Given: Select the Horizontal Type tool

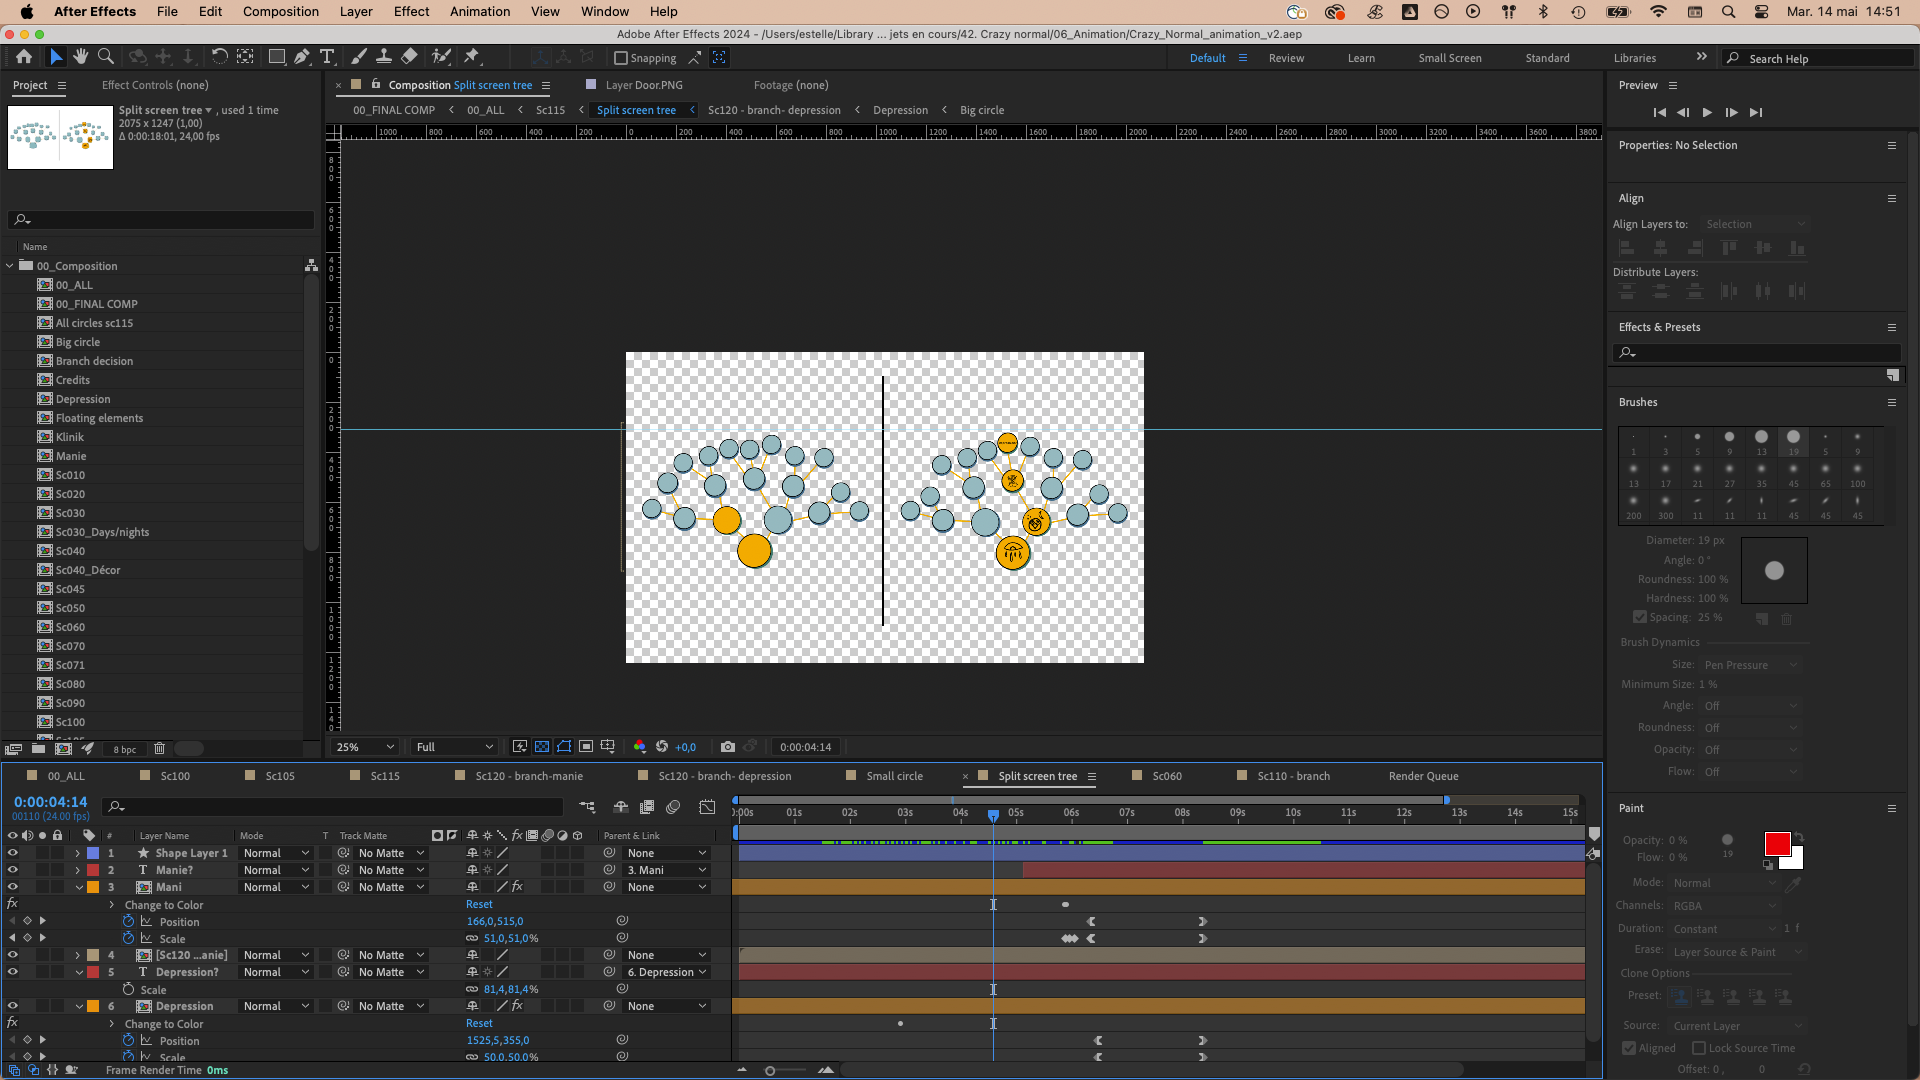Looking at the screenshot, I should click(x=327, y=57).
